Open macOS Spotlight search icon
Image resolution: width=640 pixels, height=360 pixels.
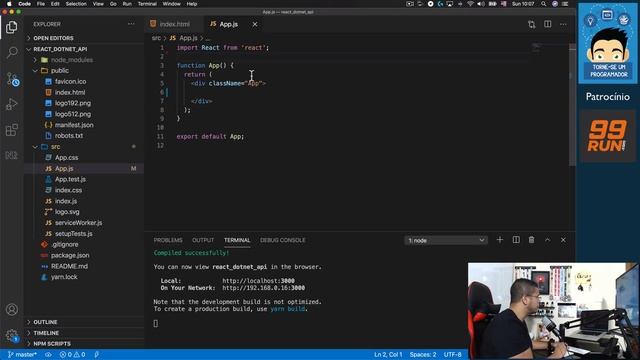click(x=544, y=4)
